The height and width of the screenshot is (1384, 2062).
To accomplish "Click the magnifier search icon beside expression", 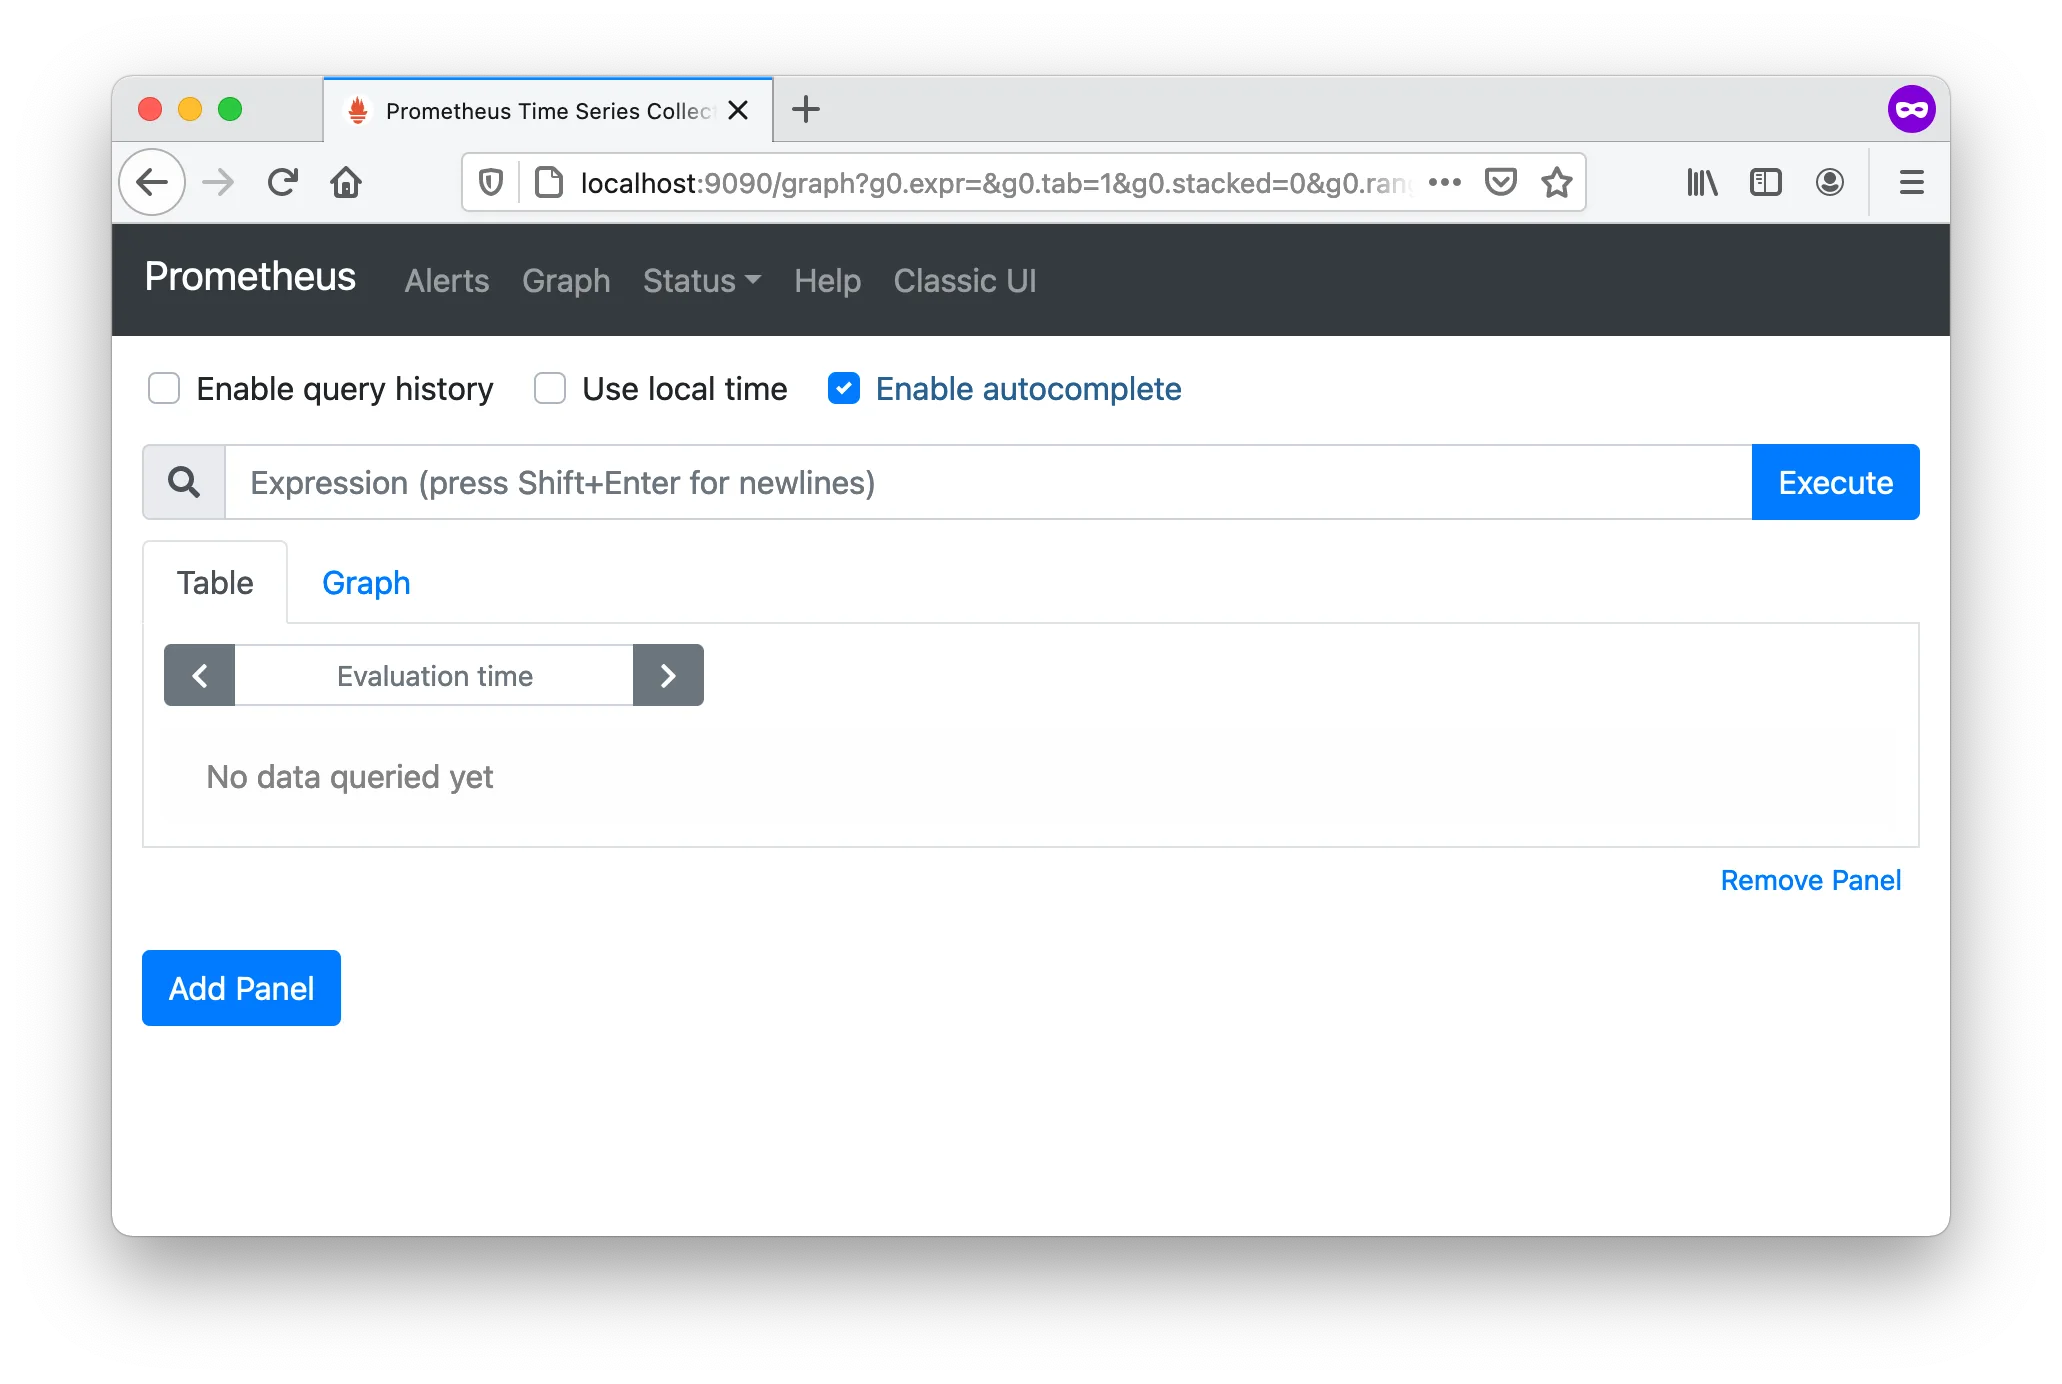I will click(184, 482).
